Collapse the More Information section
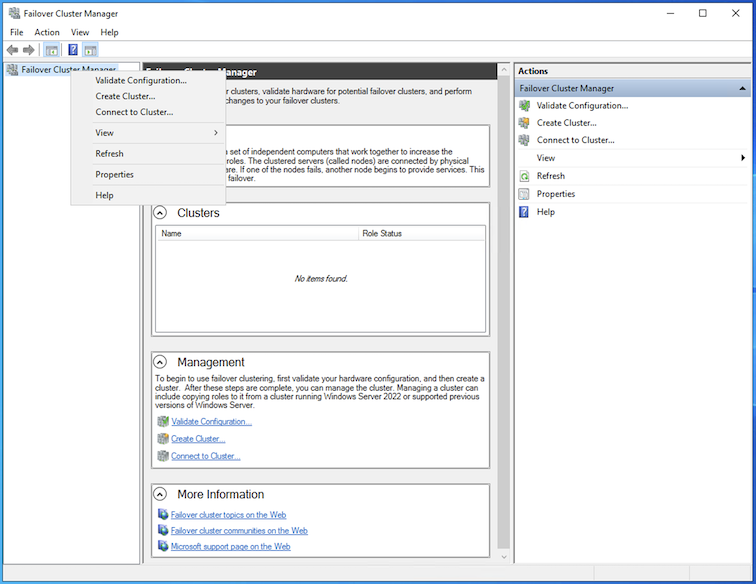The image size is (756, 584). [x=160, y=494]
